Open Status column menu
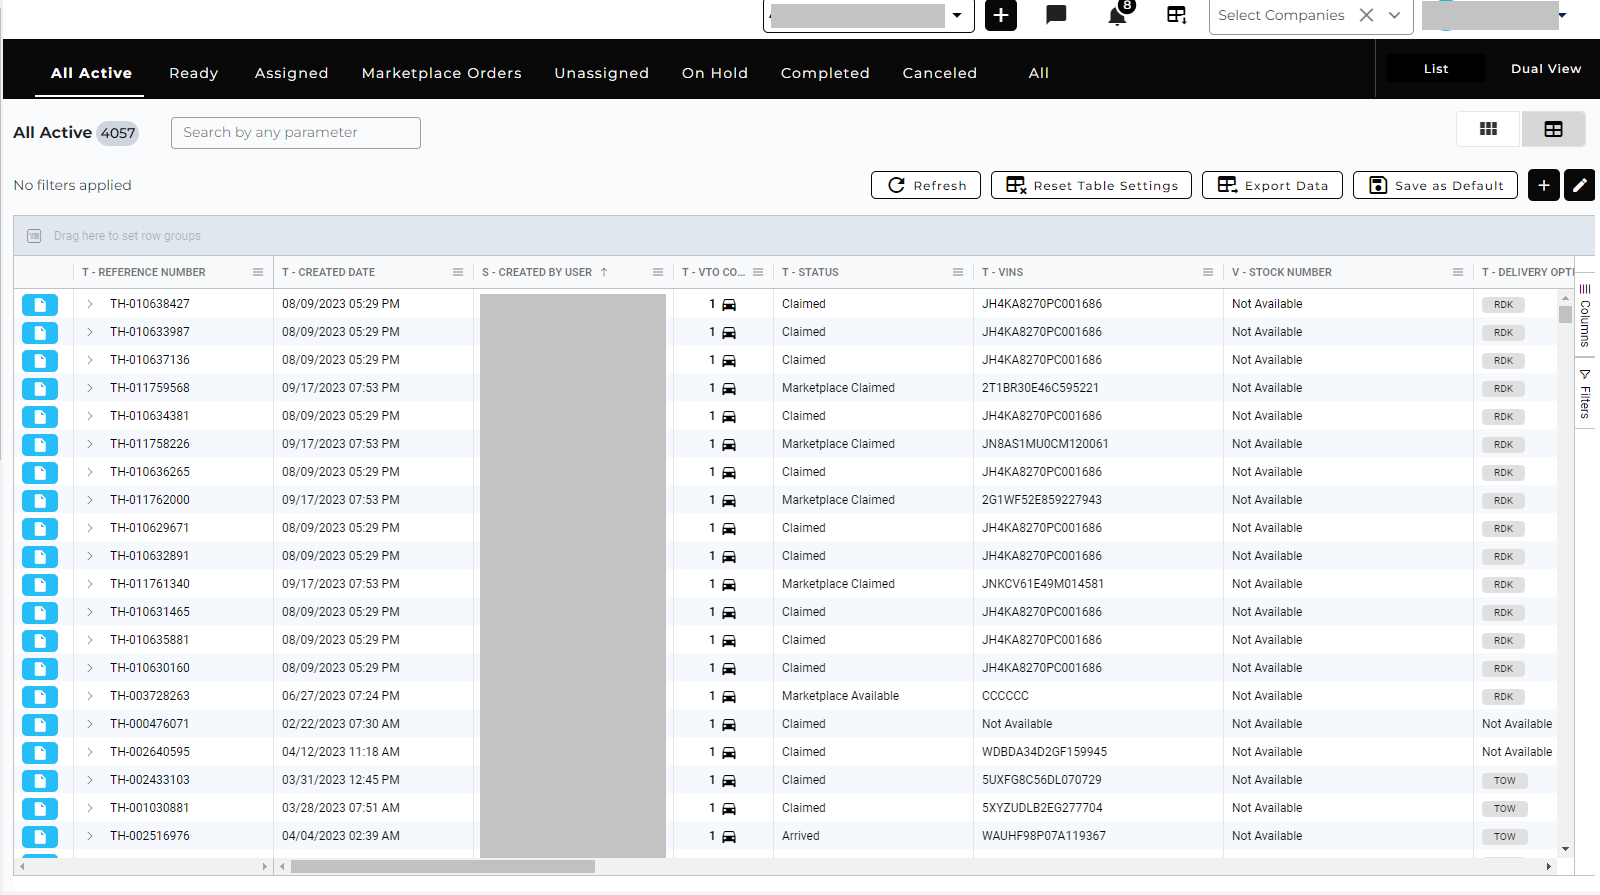The image size is (1600, 895). click(958, 272)
